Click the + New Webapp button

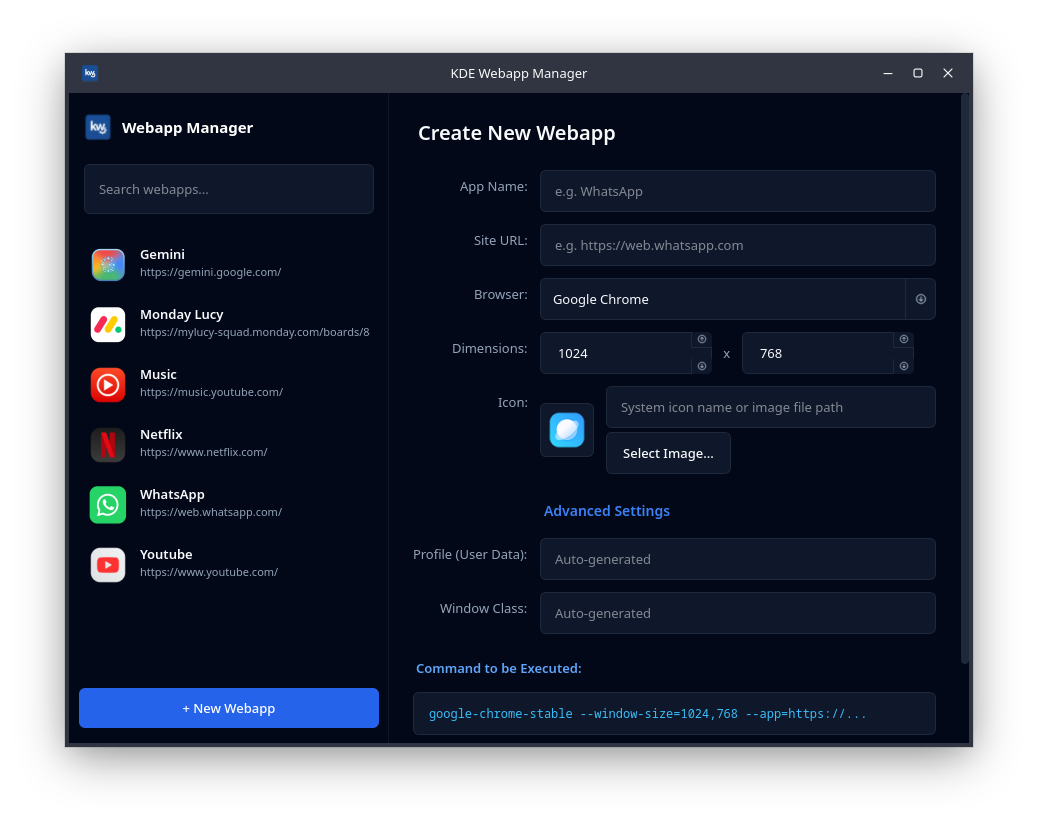[229, 708]
